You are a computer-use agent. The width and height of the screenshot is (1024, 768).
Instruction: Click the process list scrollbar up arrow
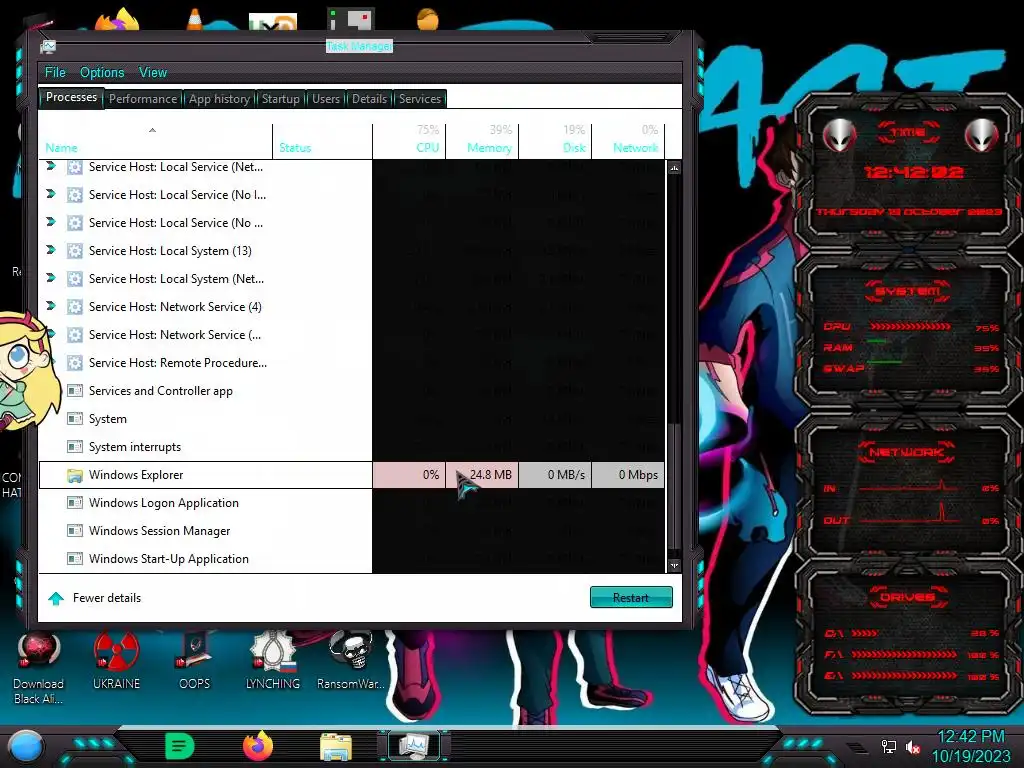674,168
